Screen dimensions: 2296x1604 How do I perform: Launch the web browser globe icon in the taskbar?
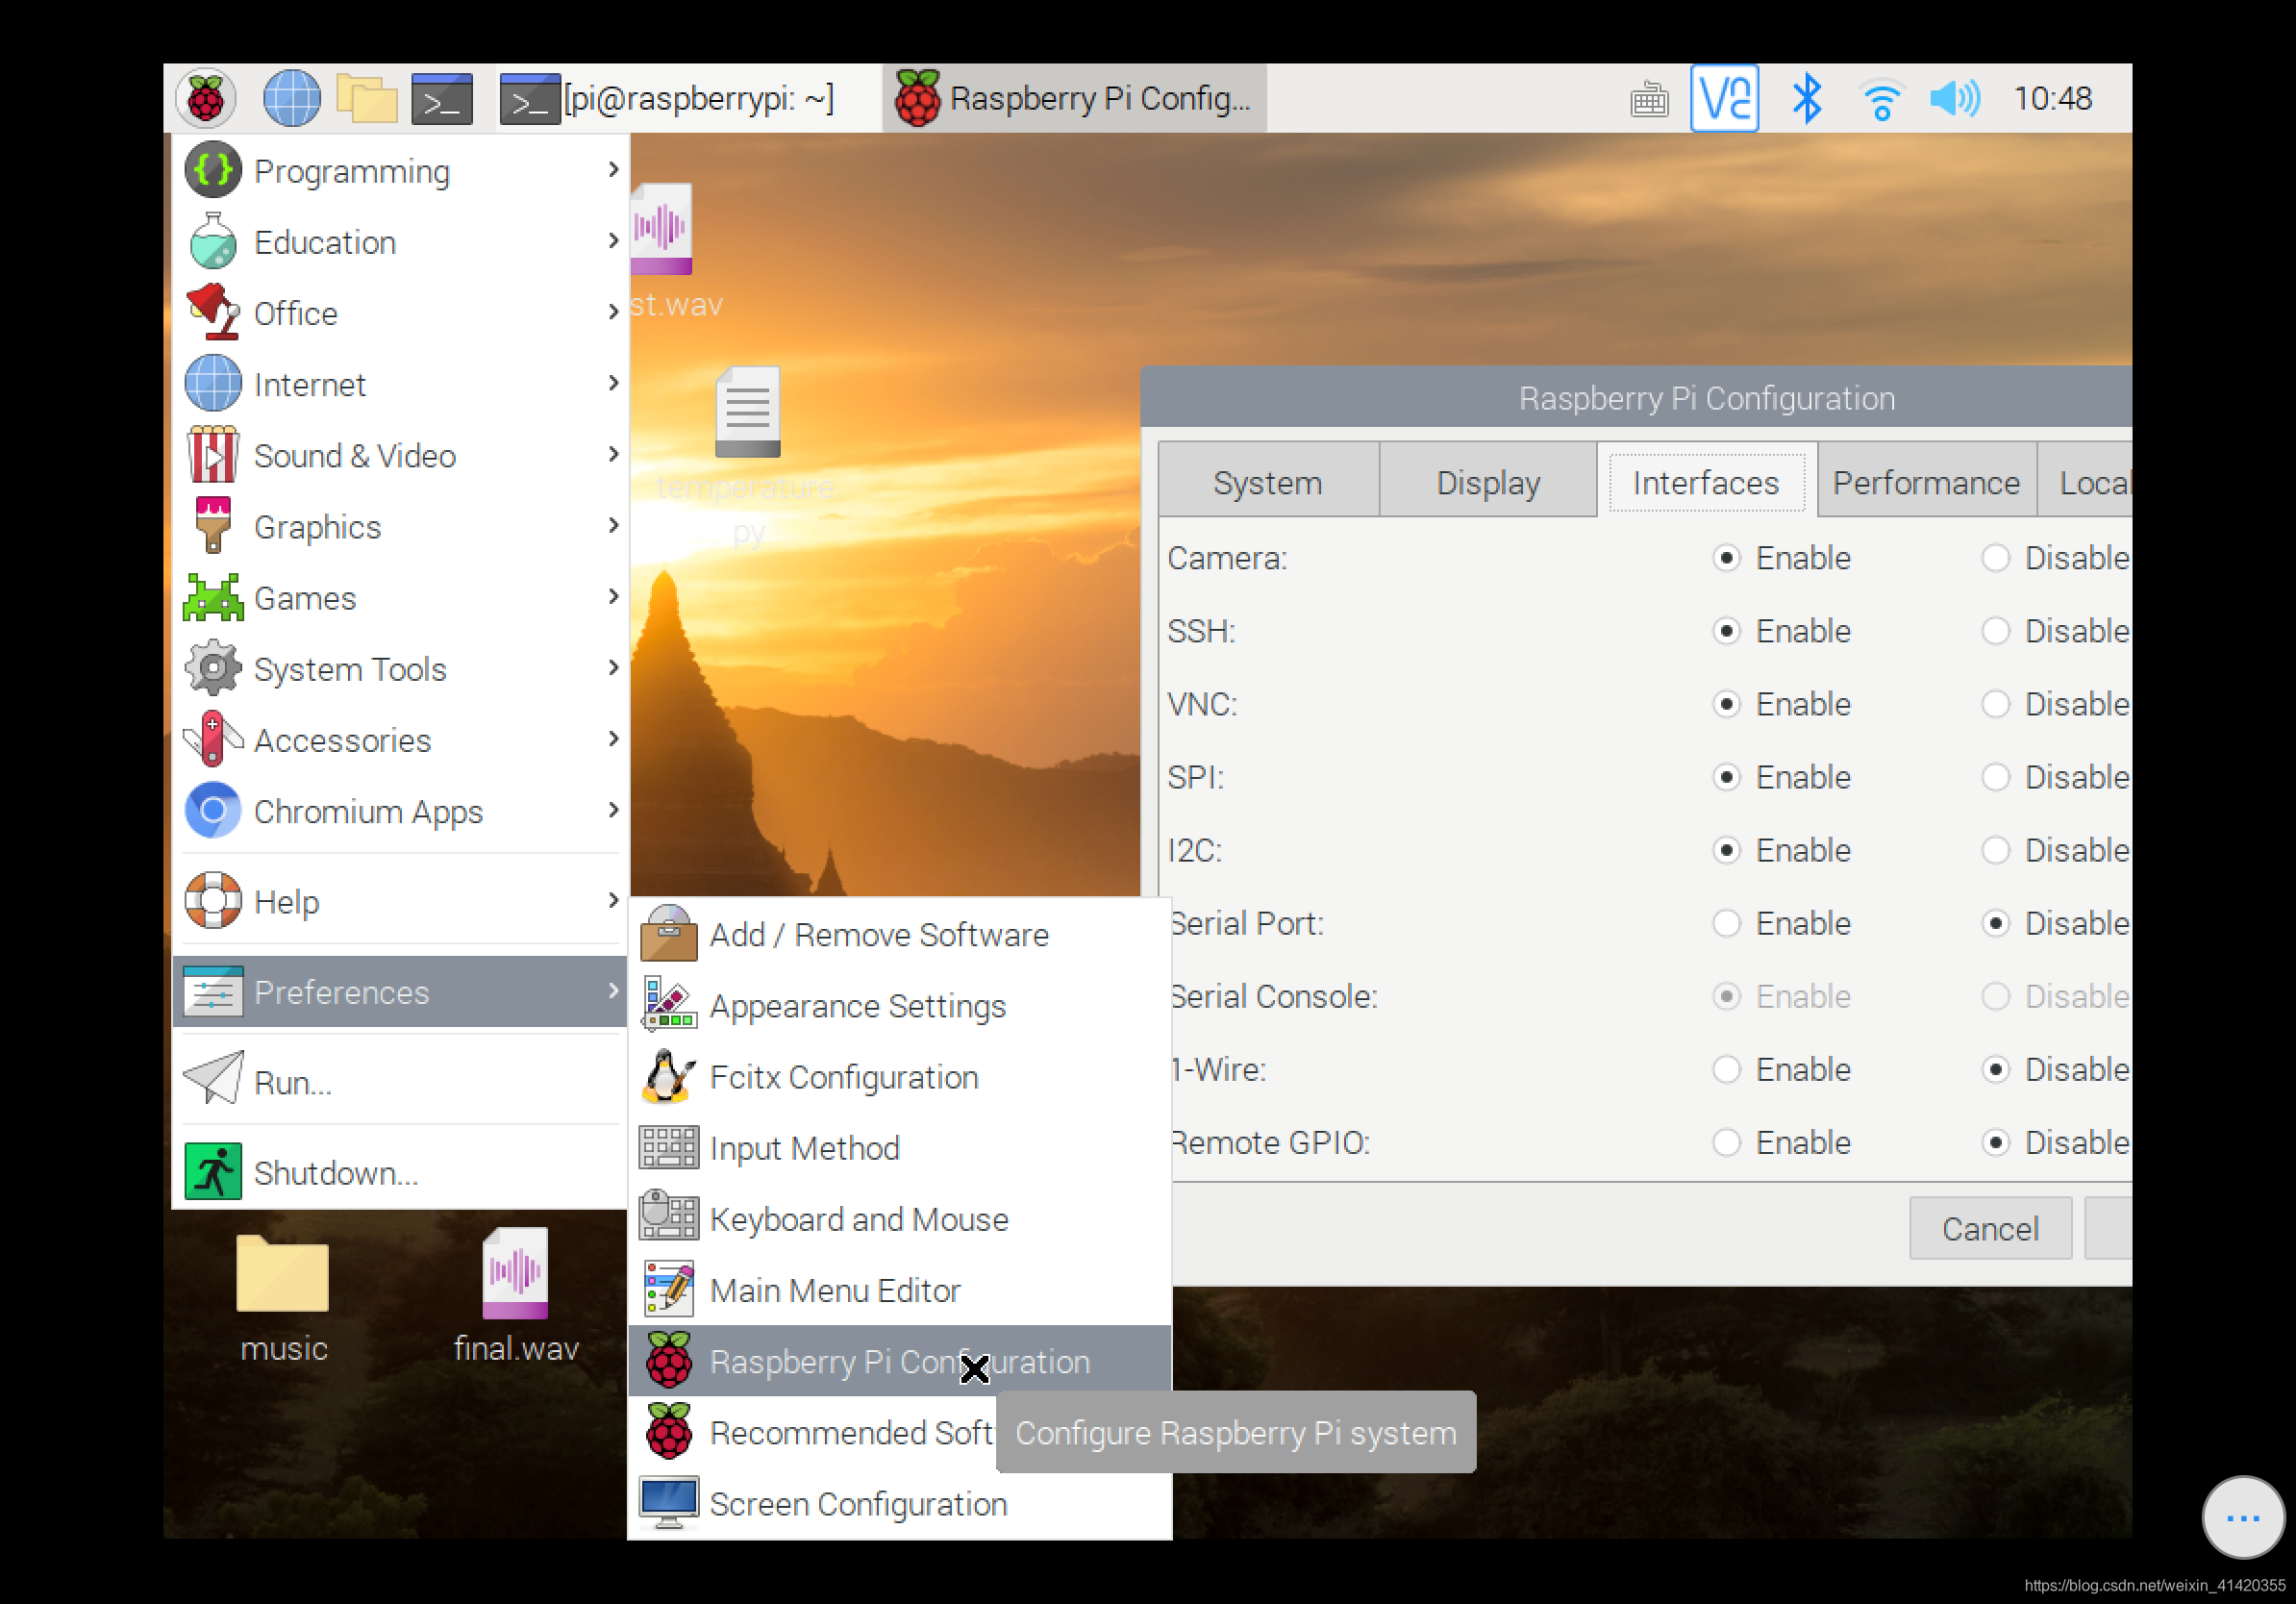pos(291,98)
